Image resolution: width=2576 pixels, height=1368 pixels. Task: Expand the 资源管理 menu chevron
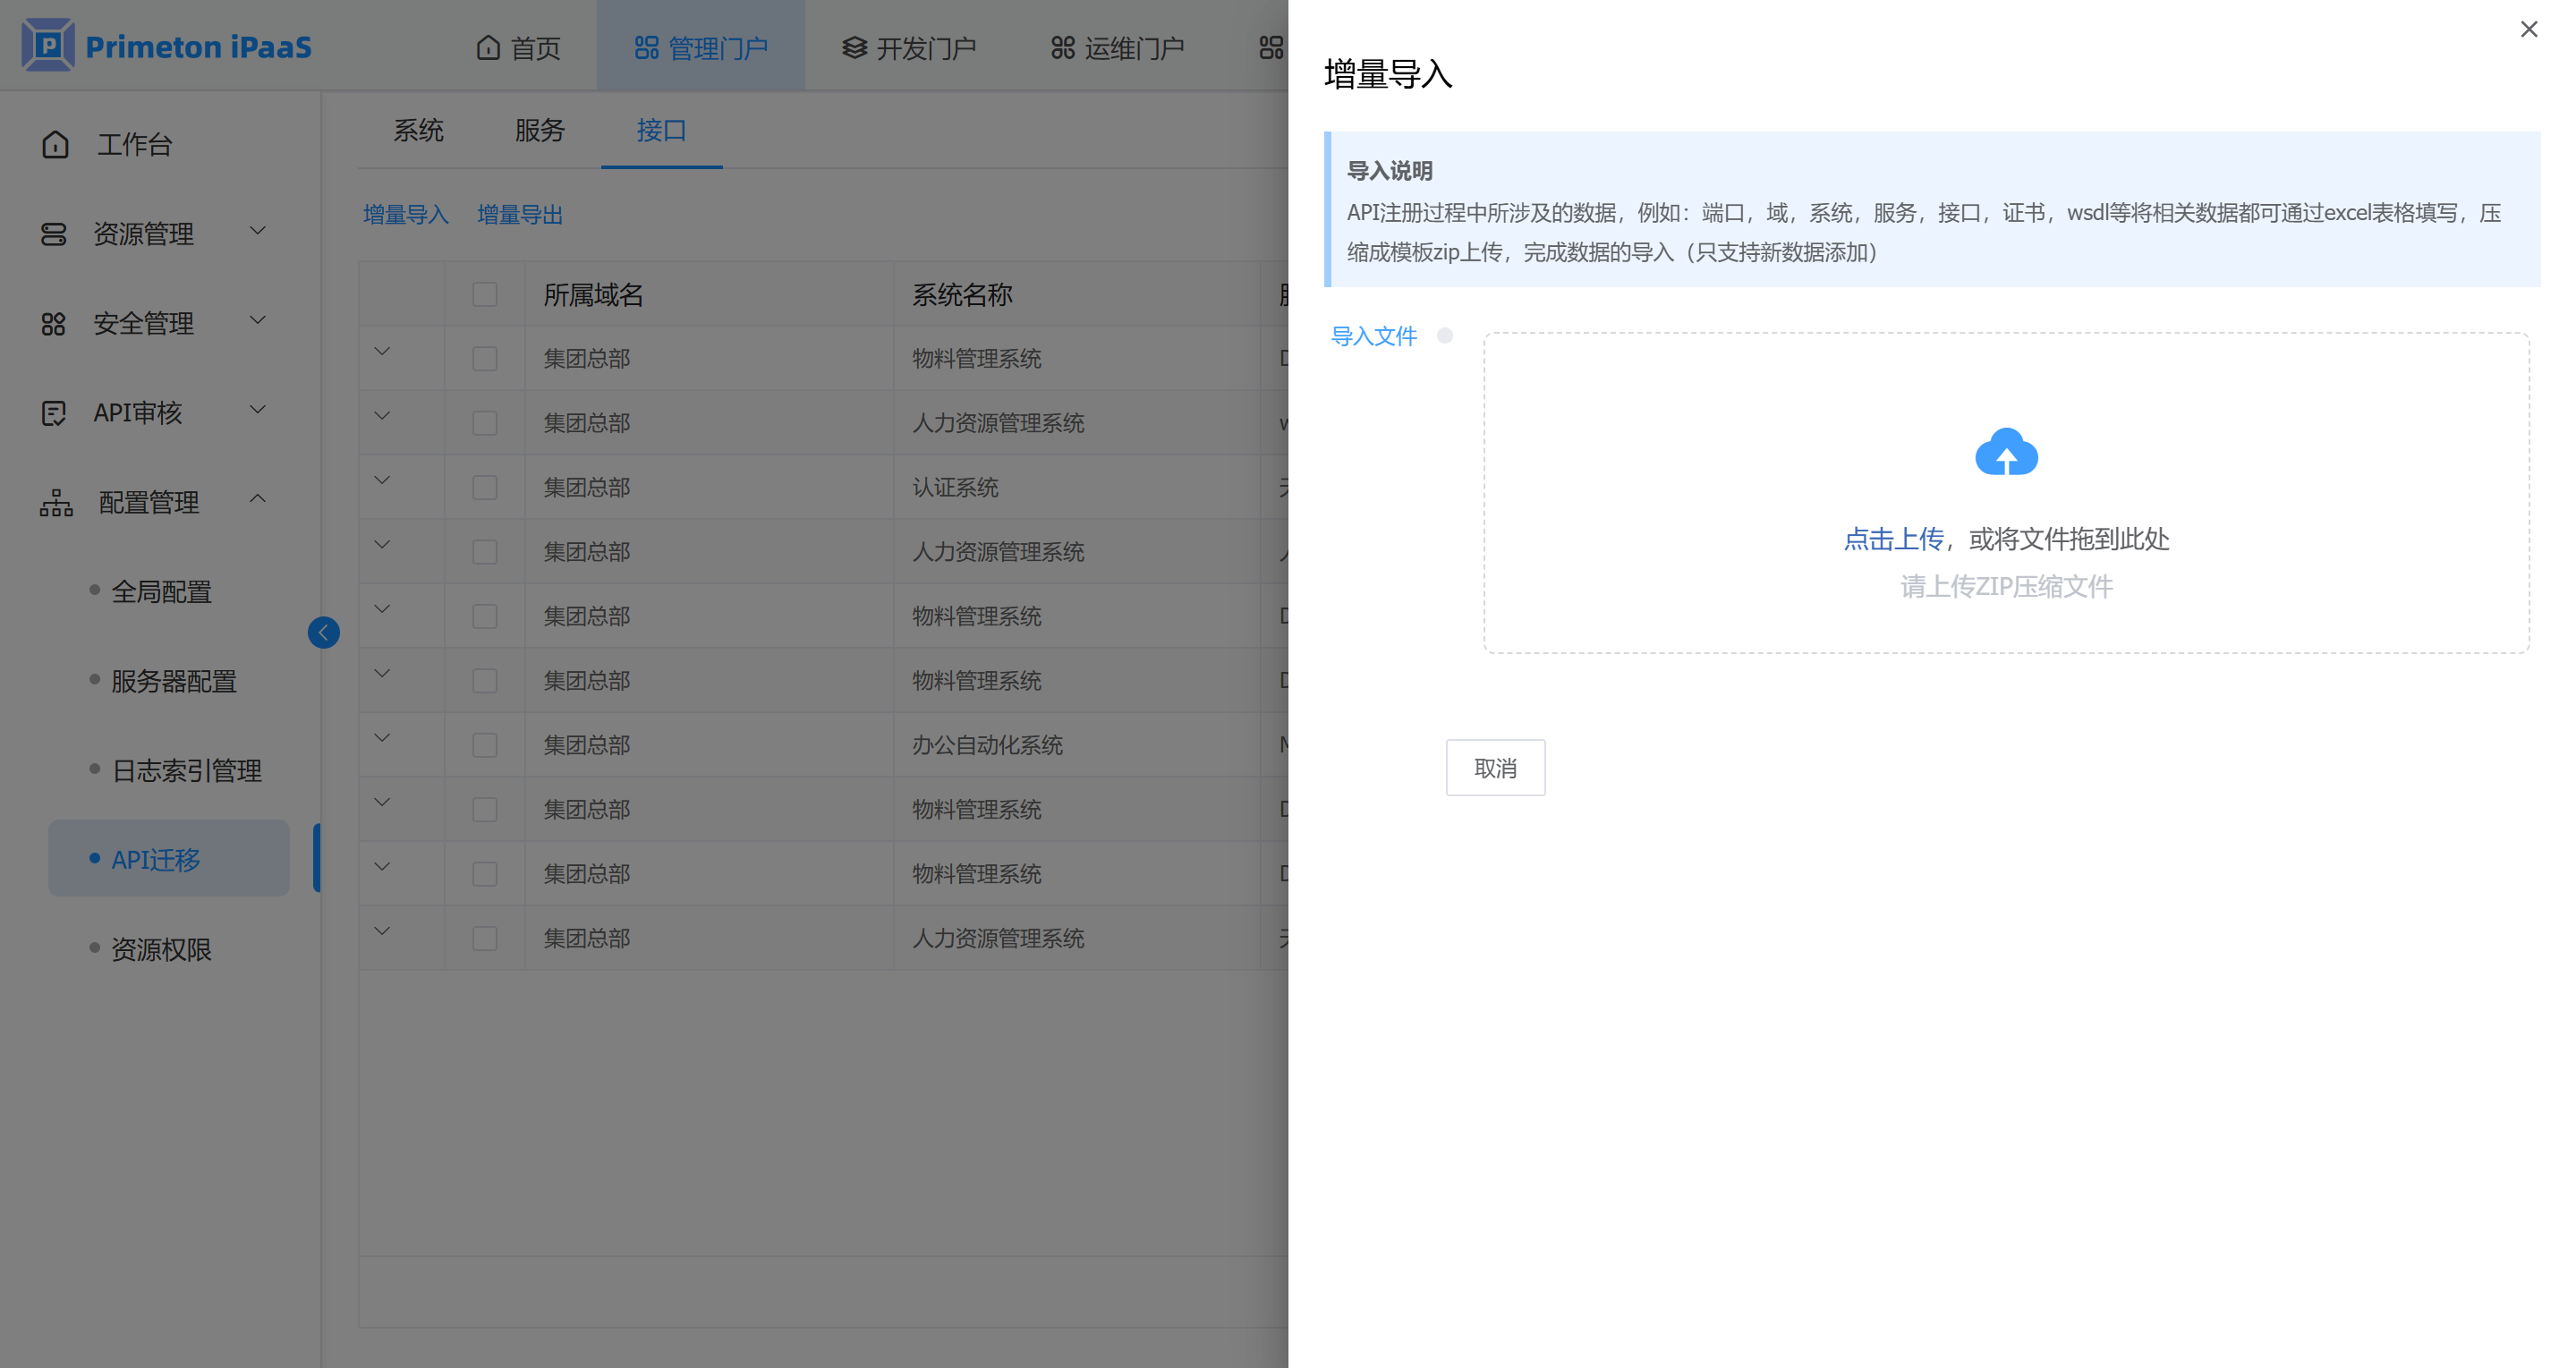coord(258,231)
